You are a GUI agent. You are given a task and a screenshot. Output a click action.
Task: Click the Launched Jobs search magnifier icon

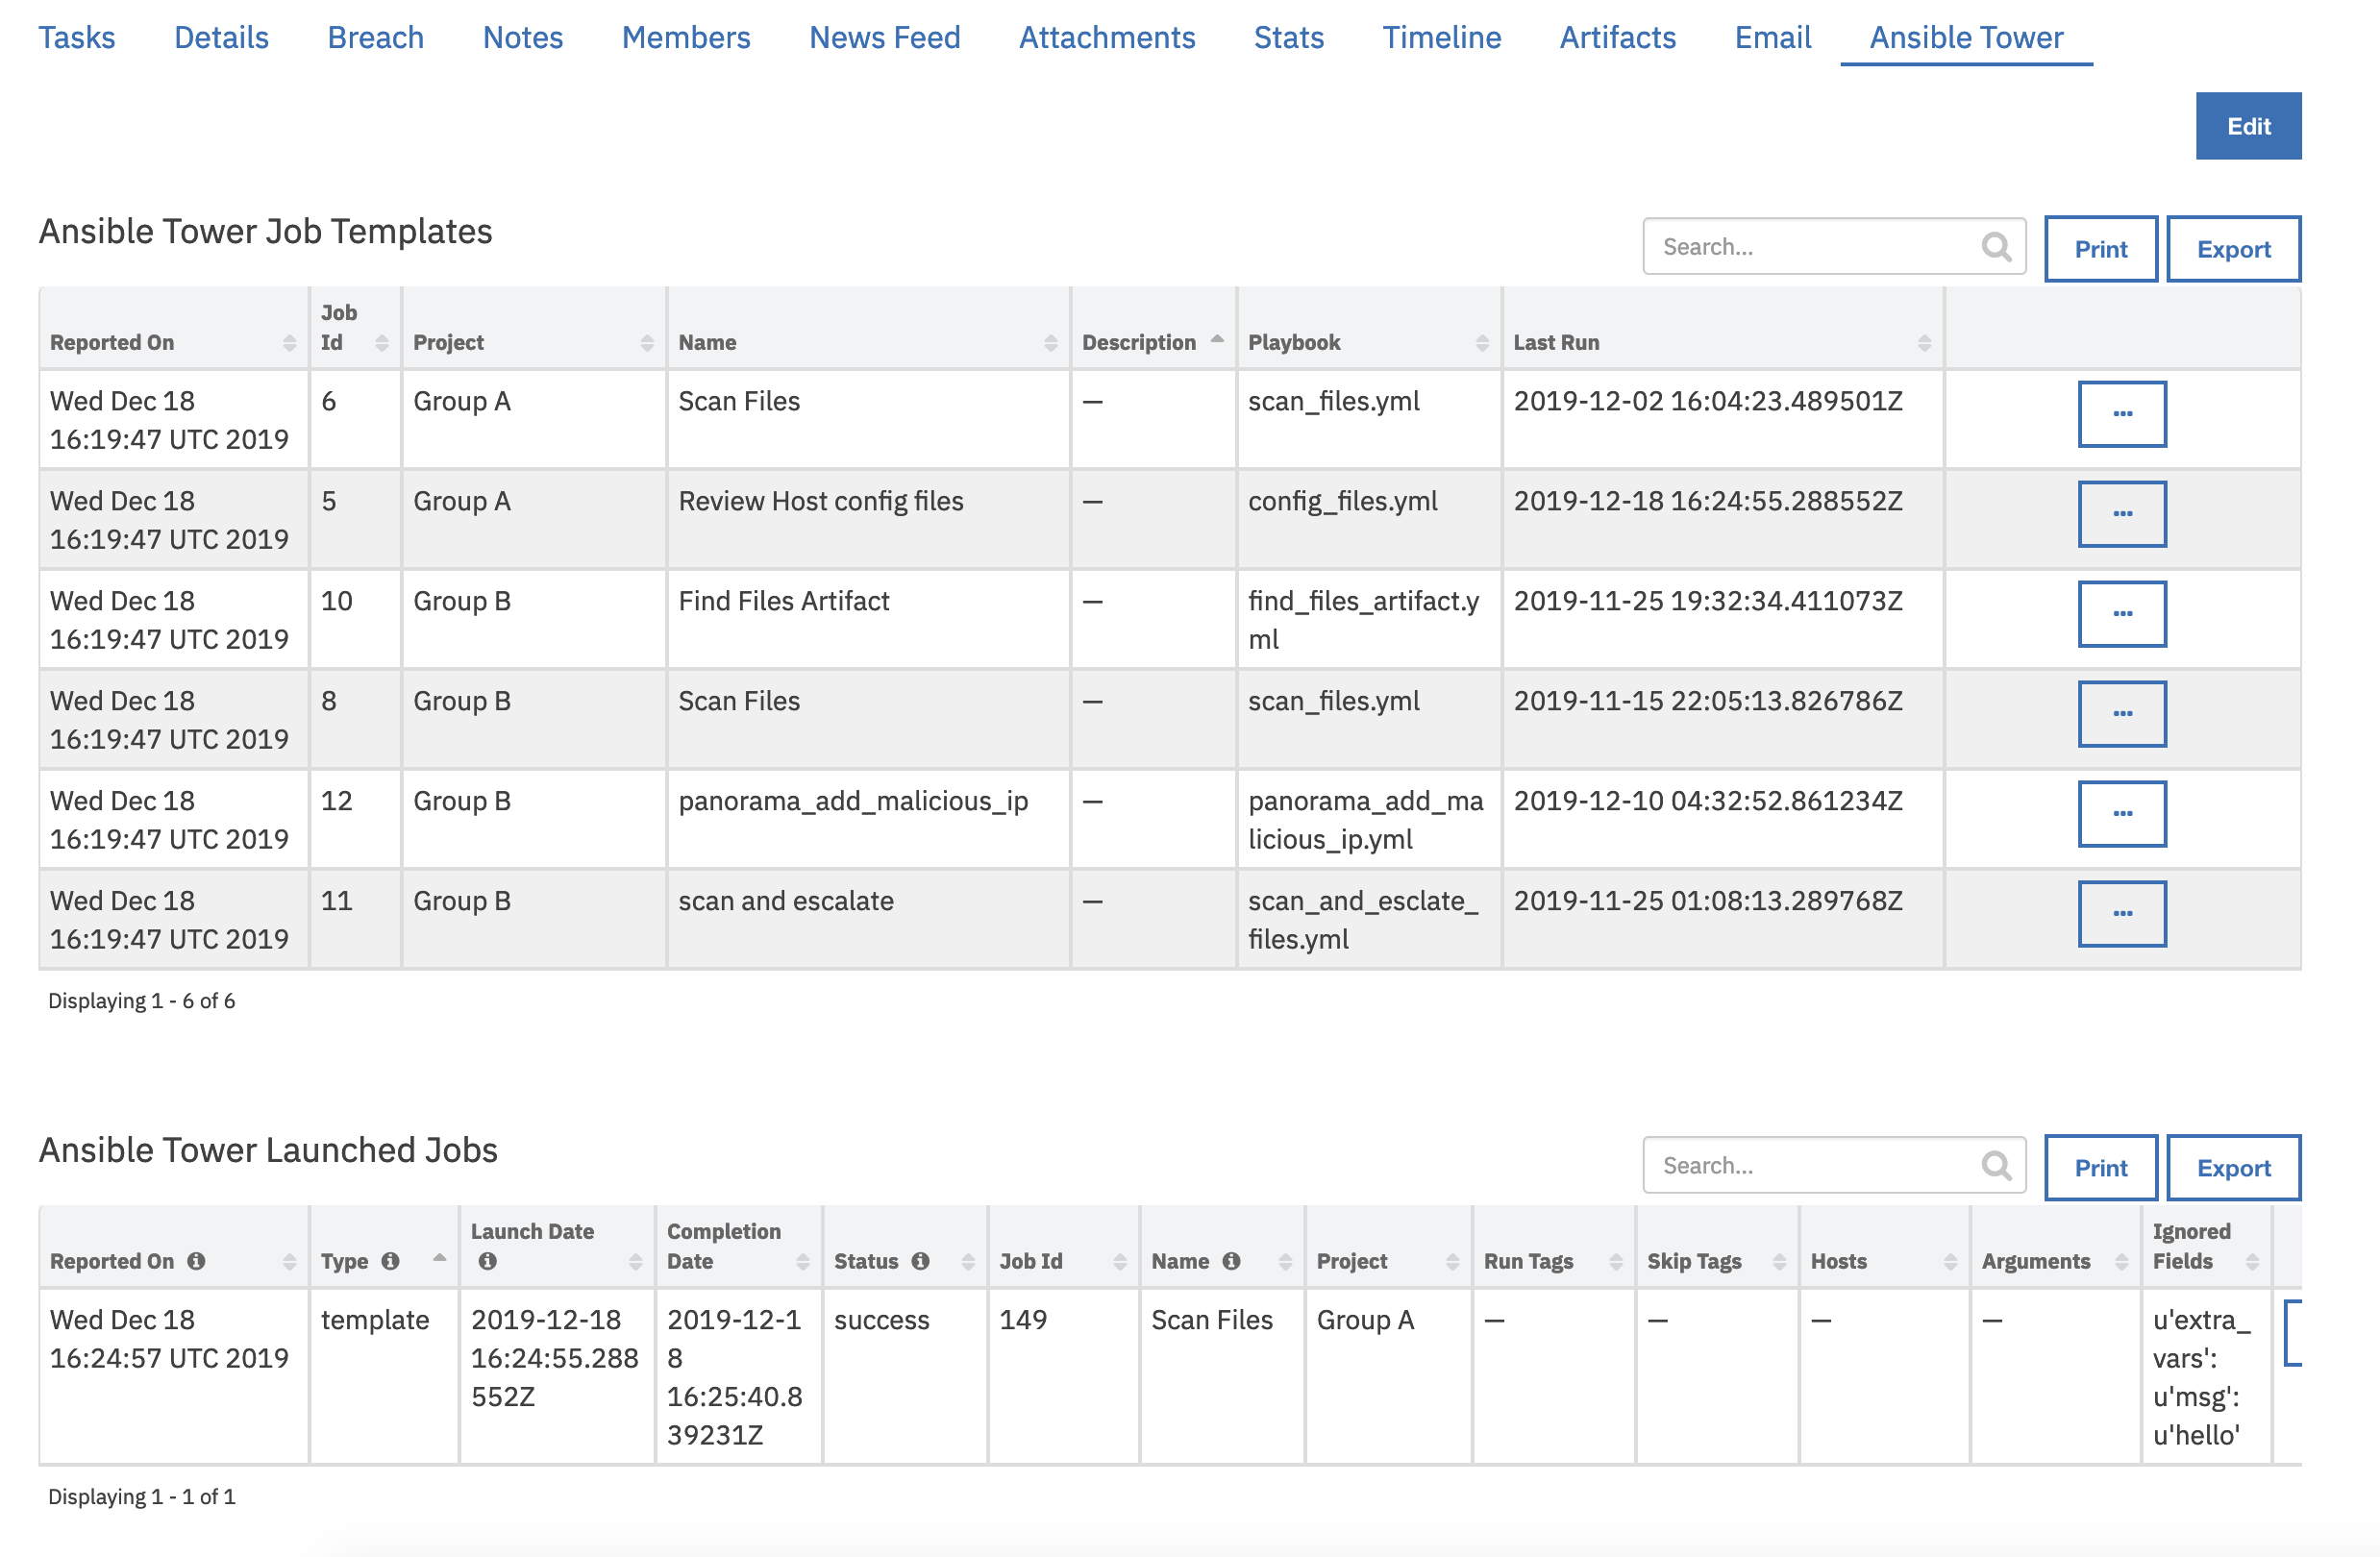(1996, 1165)
